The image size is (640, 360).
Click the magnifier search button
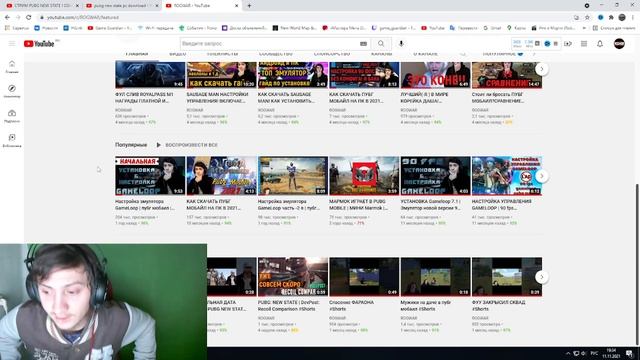click(x=381, y=44)
